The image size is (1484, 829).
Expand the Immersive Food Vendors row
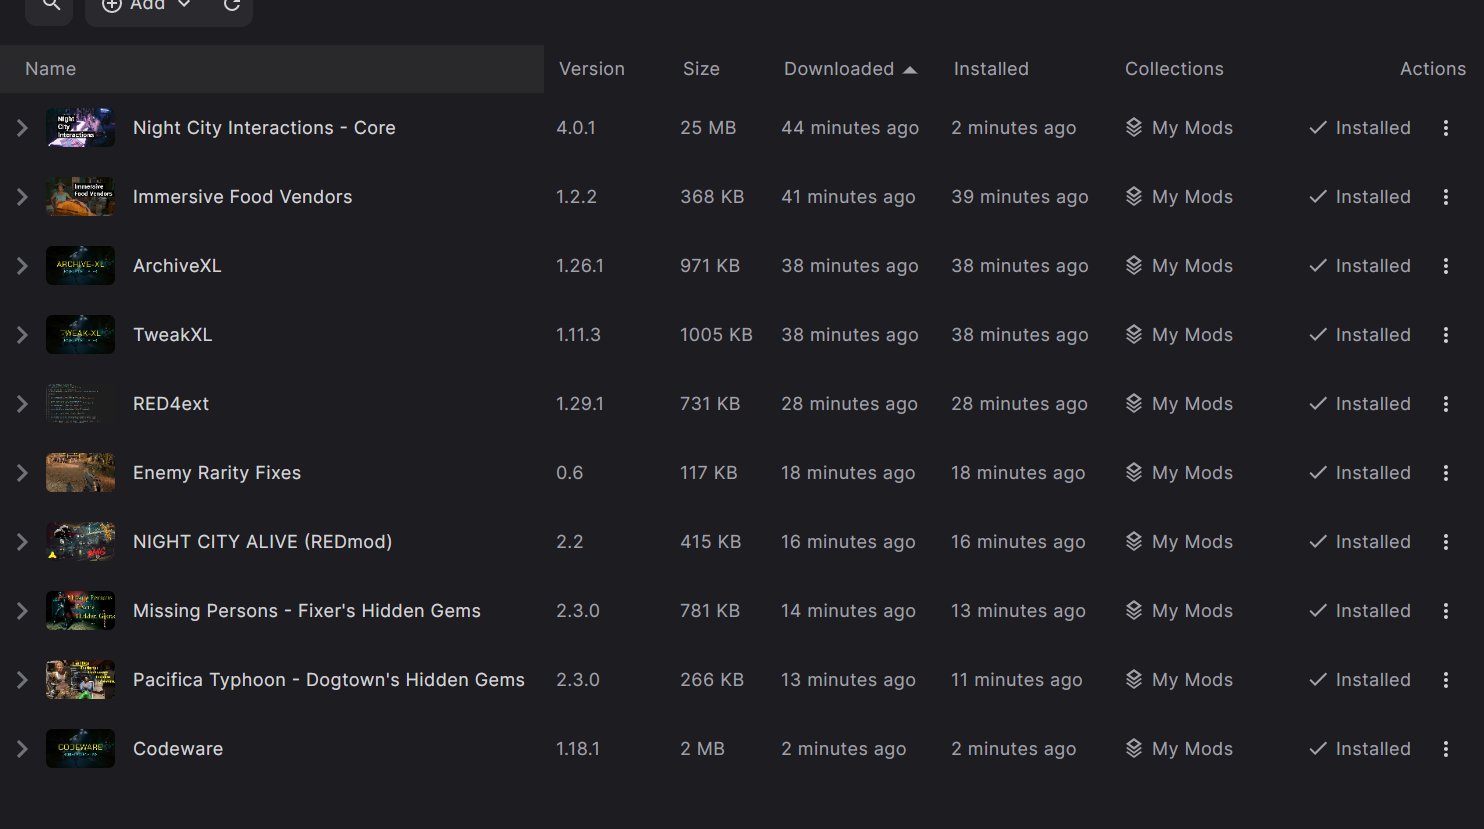click(x=22, y=197)
